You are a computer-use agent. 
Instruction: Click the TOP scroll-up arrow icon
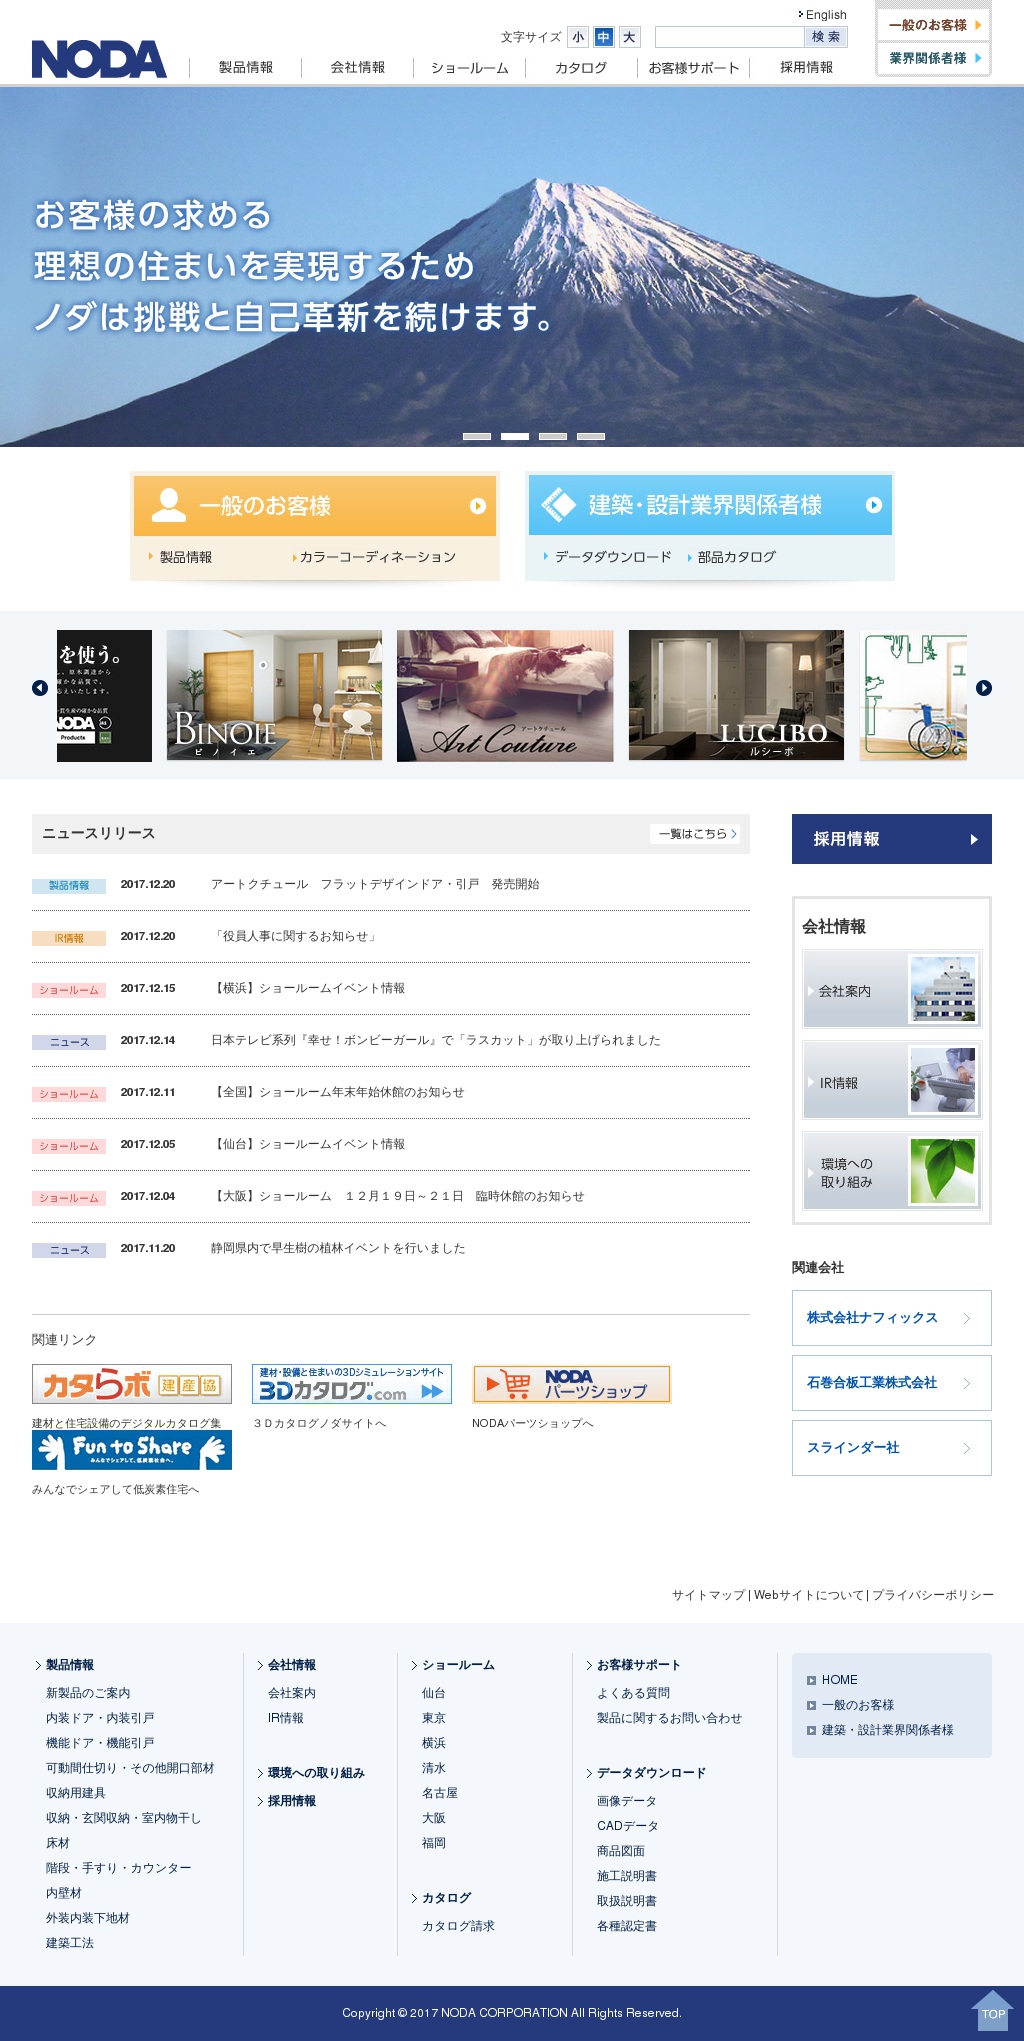[x=992, y=2012]
